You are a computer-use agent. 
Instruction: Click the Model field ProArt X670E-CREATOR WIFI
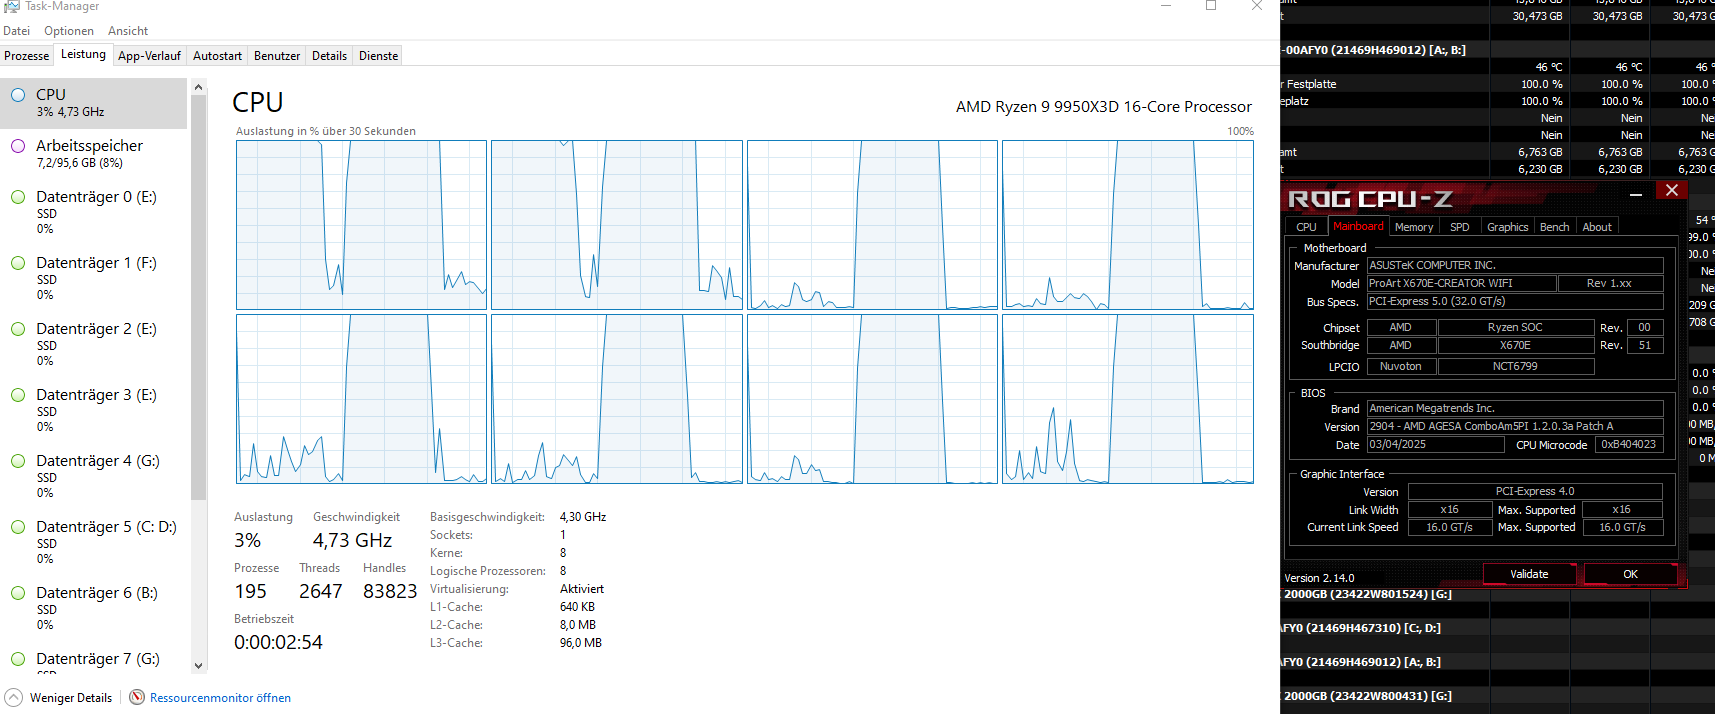1461,283
